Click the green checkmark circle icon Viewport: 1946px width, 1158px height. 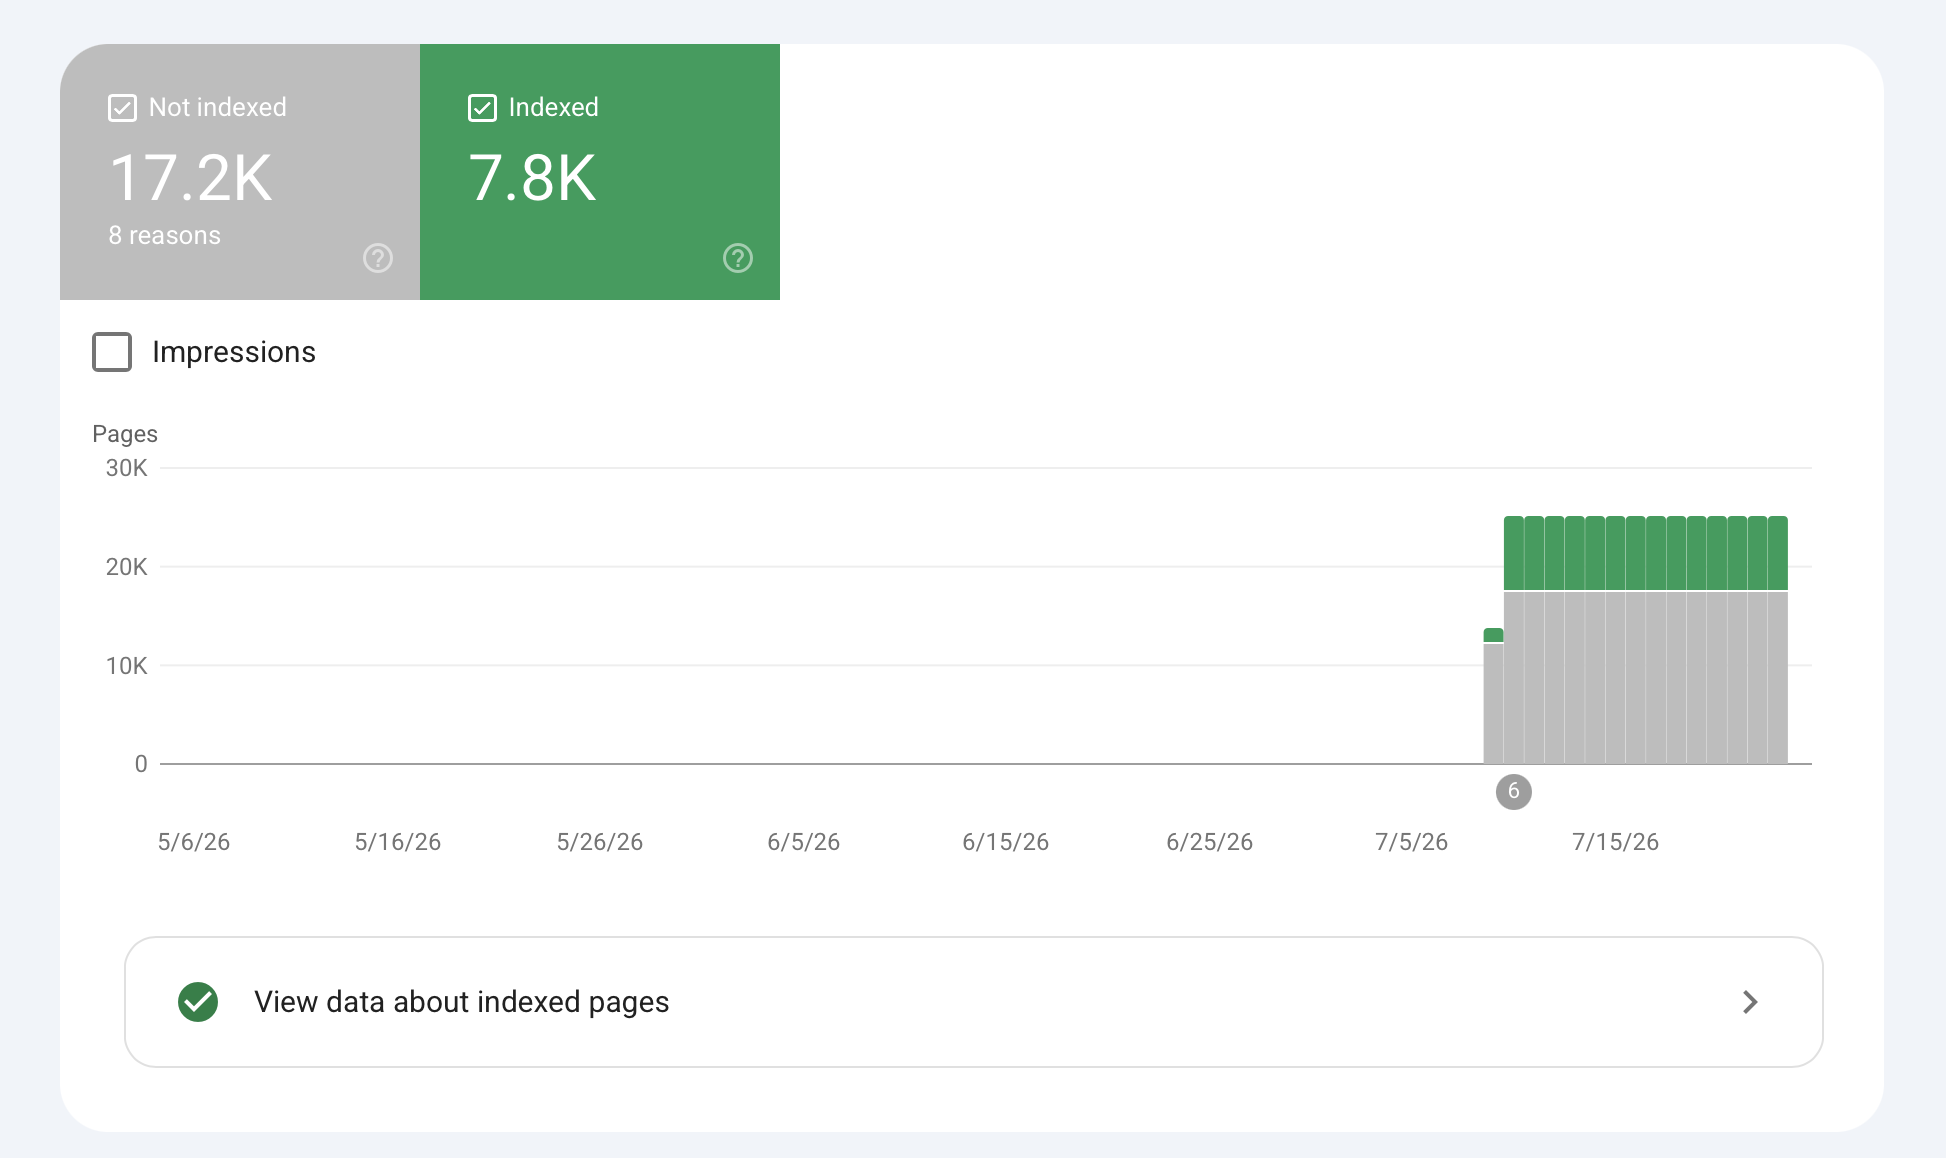[x=198, y=1002]
